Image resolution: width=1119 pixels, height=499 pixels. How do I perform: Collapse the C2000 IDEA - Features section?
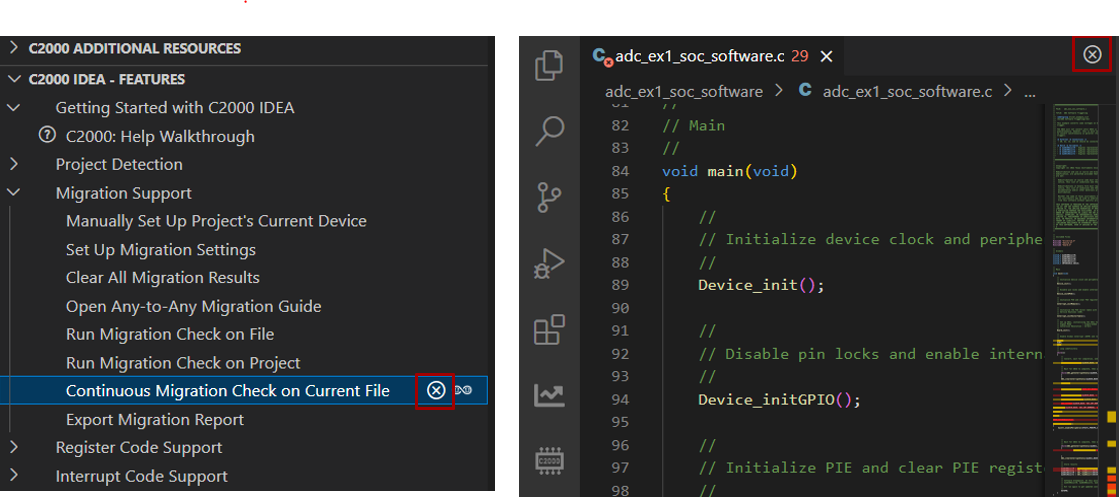(14, 79)
